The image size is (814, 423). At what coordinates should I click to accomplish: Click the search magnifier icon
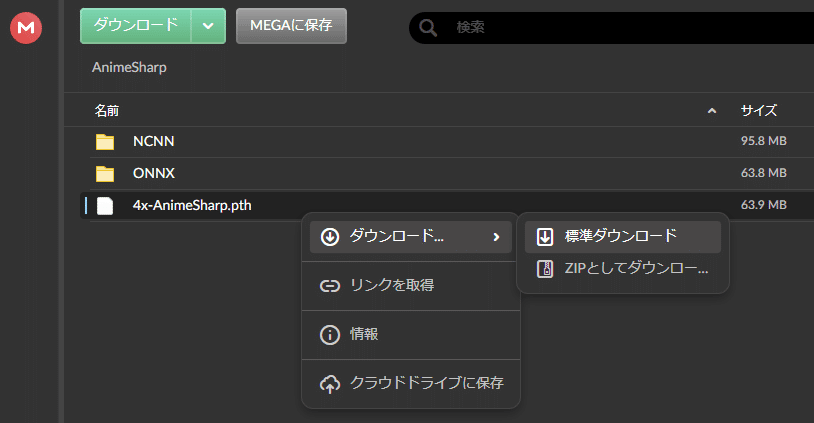pyautogui.click(x=428, y=28)
